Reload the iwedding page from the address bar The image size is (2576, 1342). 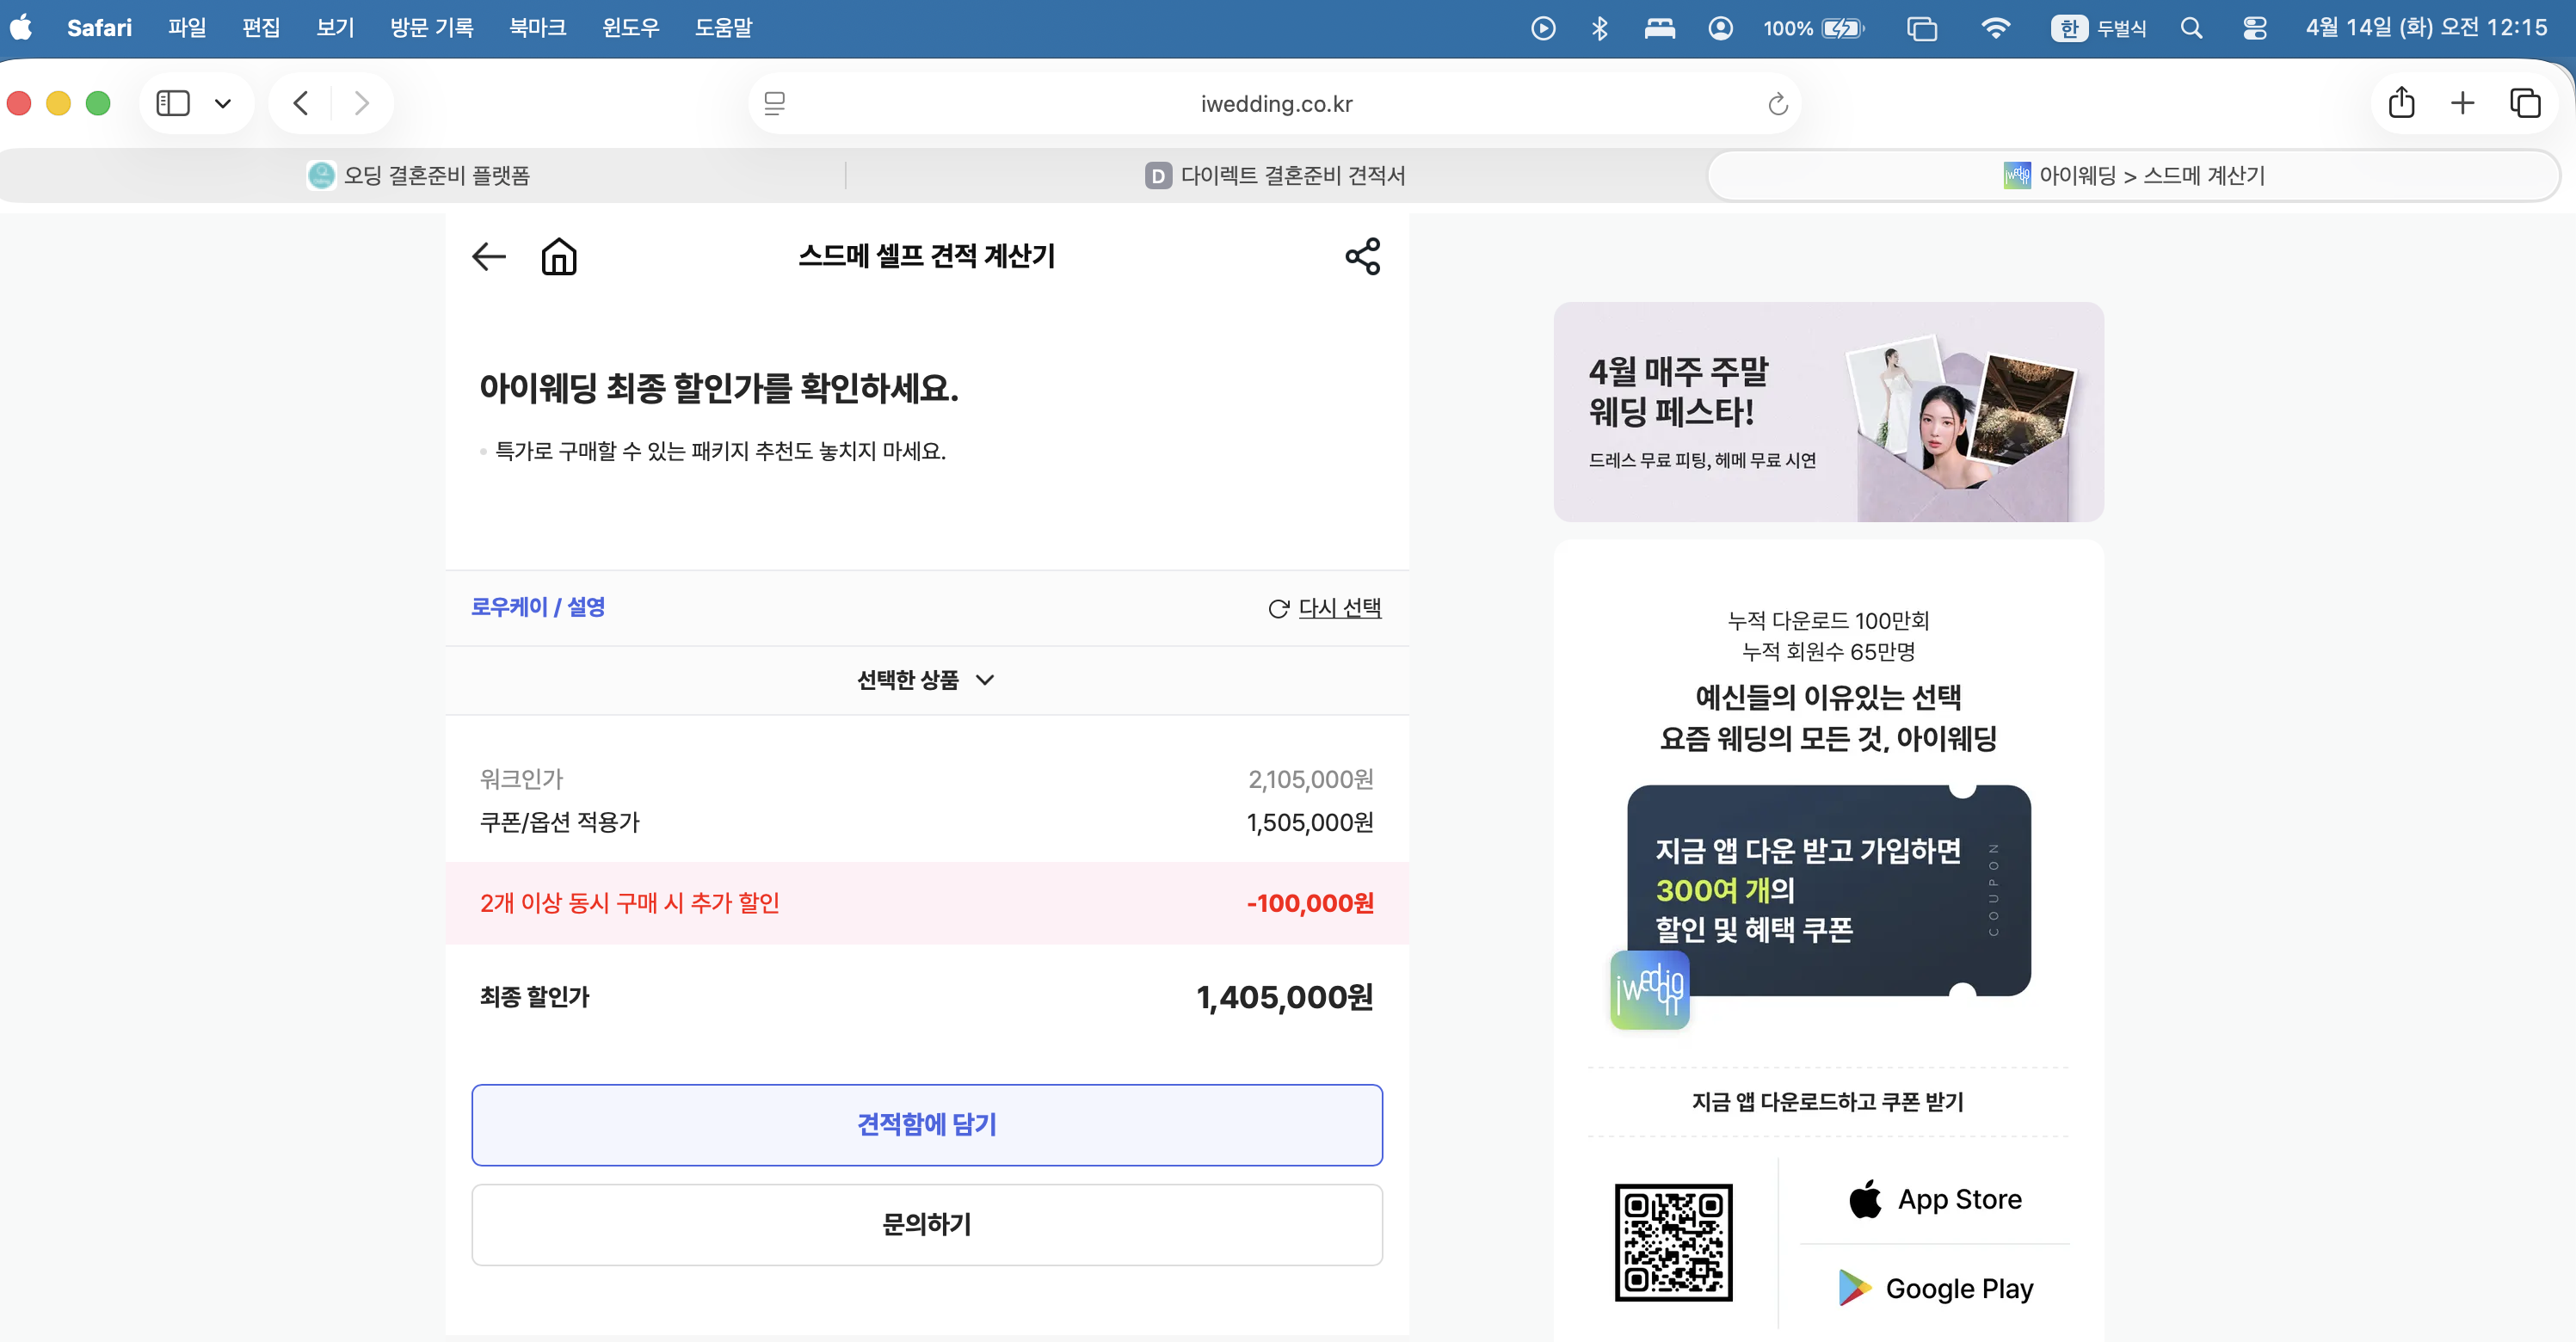(x=1777, y=102)
